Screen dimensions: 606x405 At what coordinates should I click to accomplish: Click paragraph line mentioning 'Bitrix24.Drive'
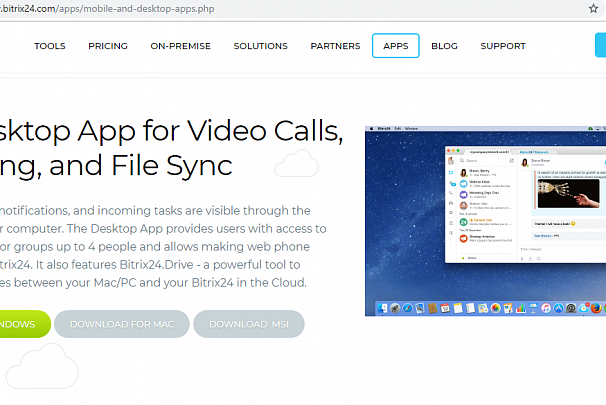pyautogui.click(x=150, y=265)
